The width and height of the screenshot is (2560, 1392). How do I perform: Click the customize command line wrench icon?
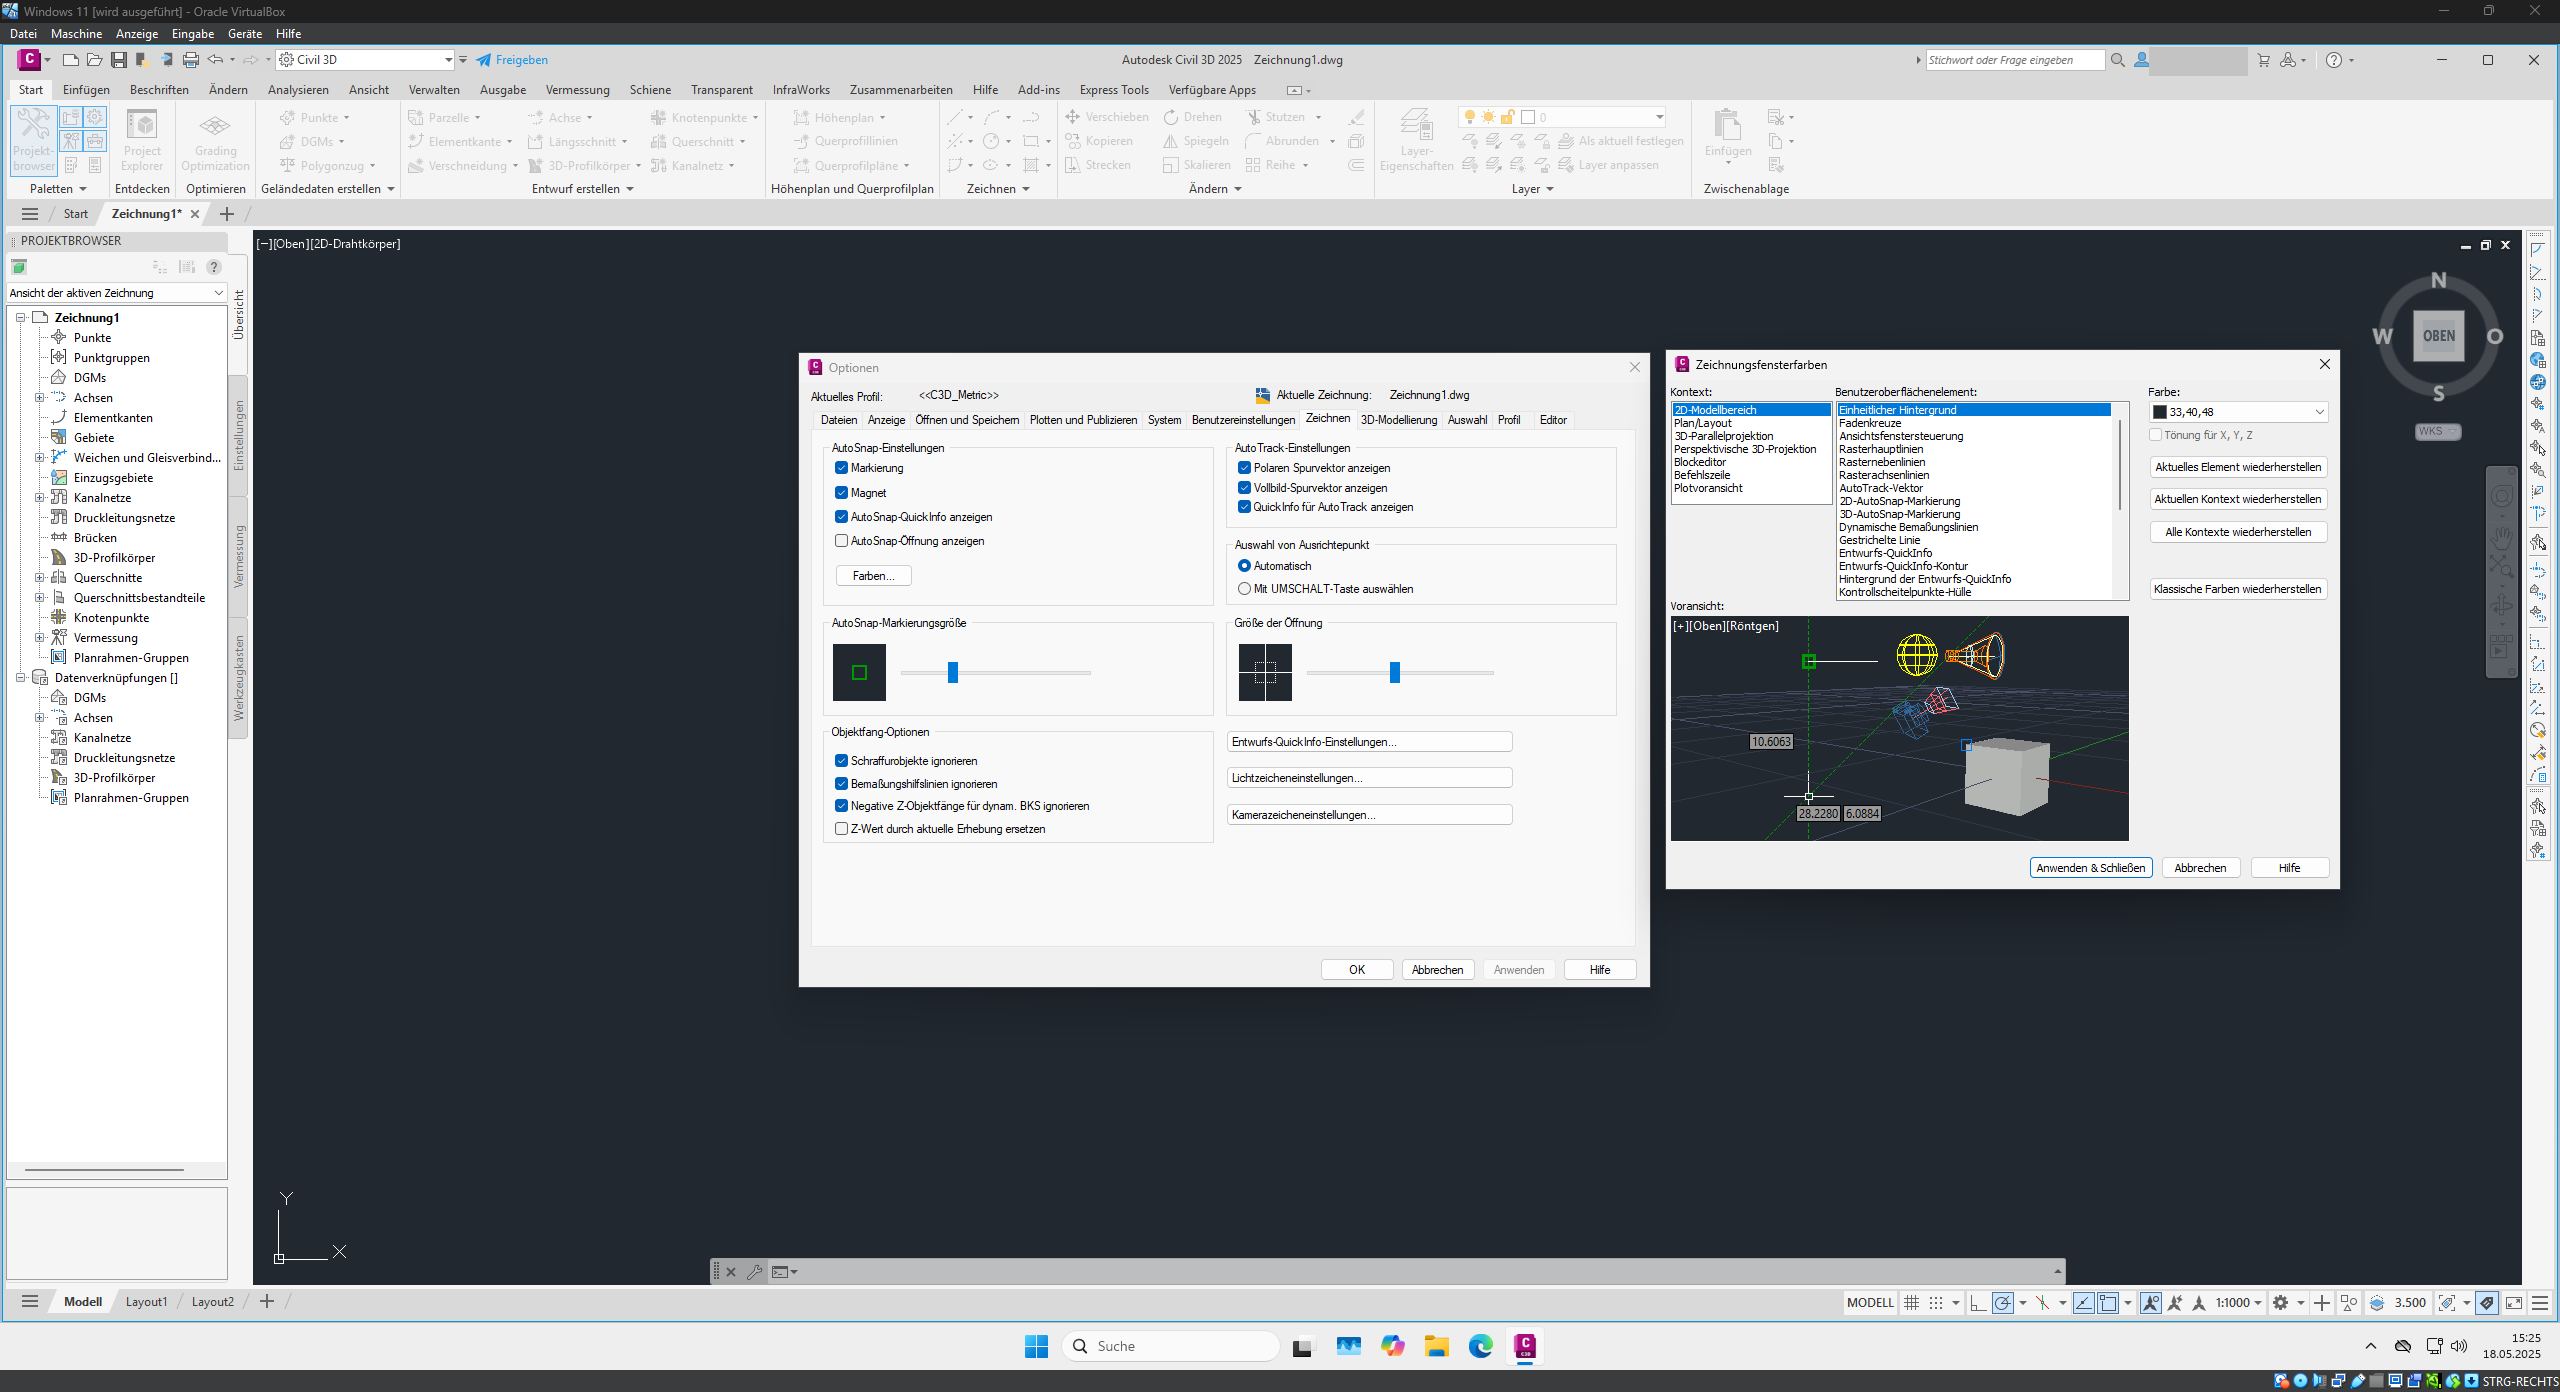tap(754, 1272)
